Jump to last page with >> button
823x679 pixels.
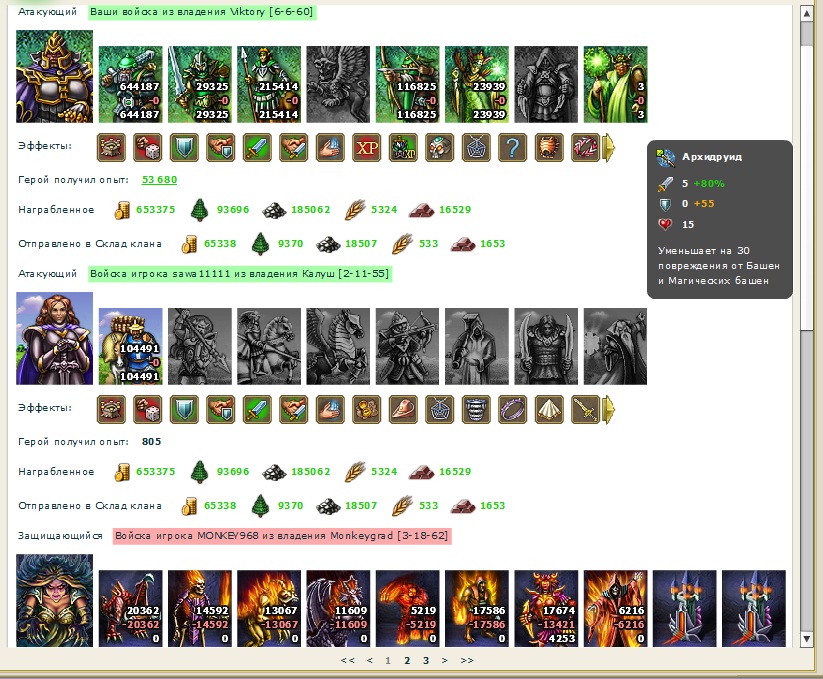(x=467, y=661)
